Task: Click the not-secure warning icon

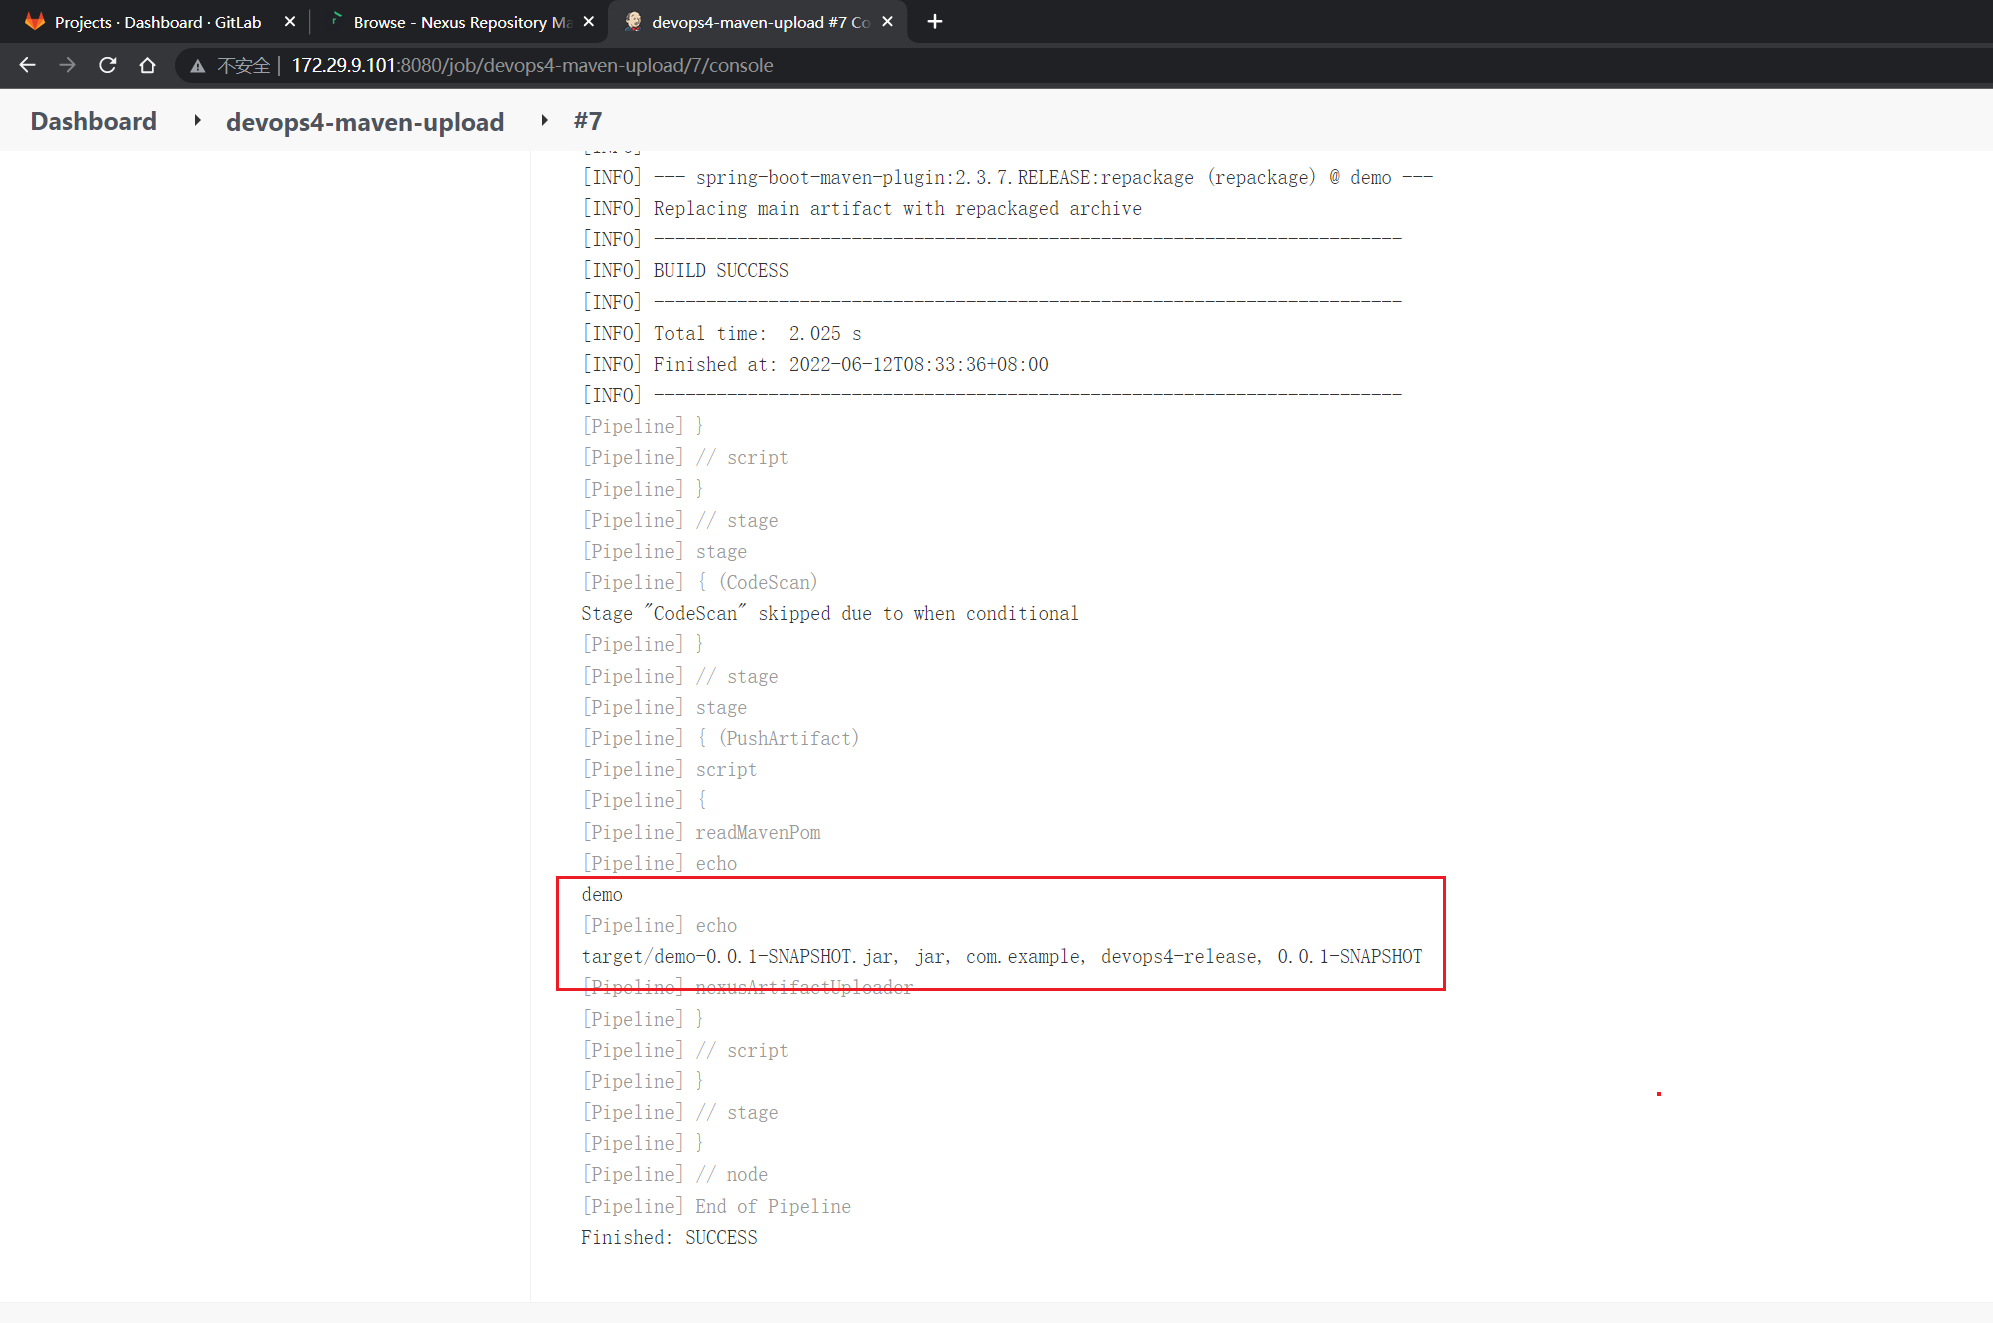Action: [x=198, y=66]
